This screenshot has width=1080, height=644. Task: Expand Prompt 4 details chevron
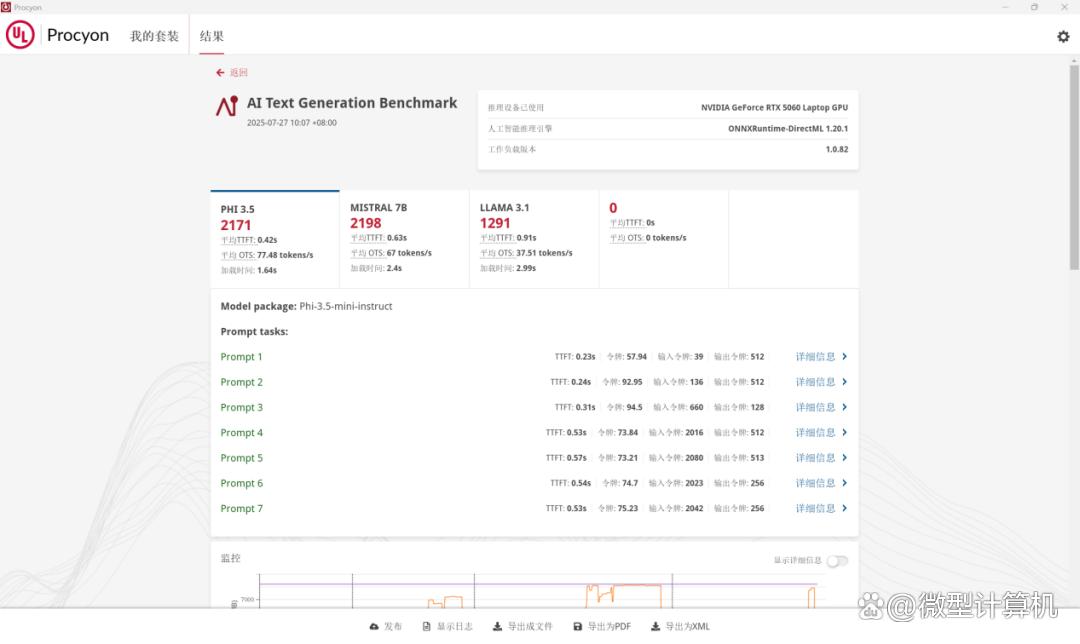pyautogui.click(x=845, y=433)
